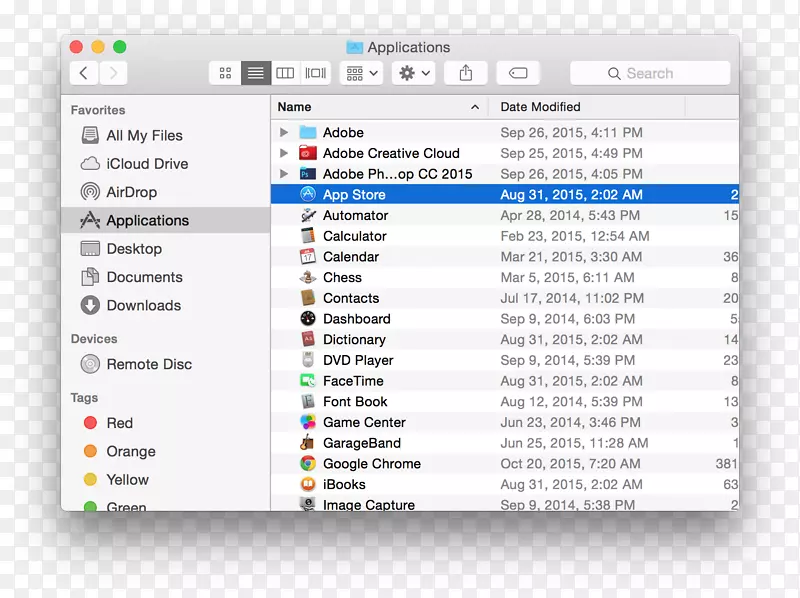Expand the Adobe folder disclosure triangle
The image size is (800, 598).
coord(284,132)
